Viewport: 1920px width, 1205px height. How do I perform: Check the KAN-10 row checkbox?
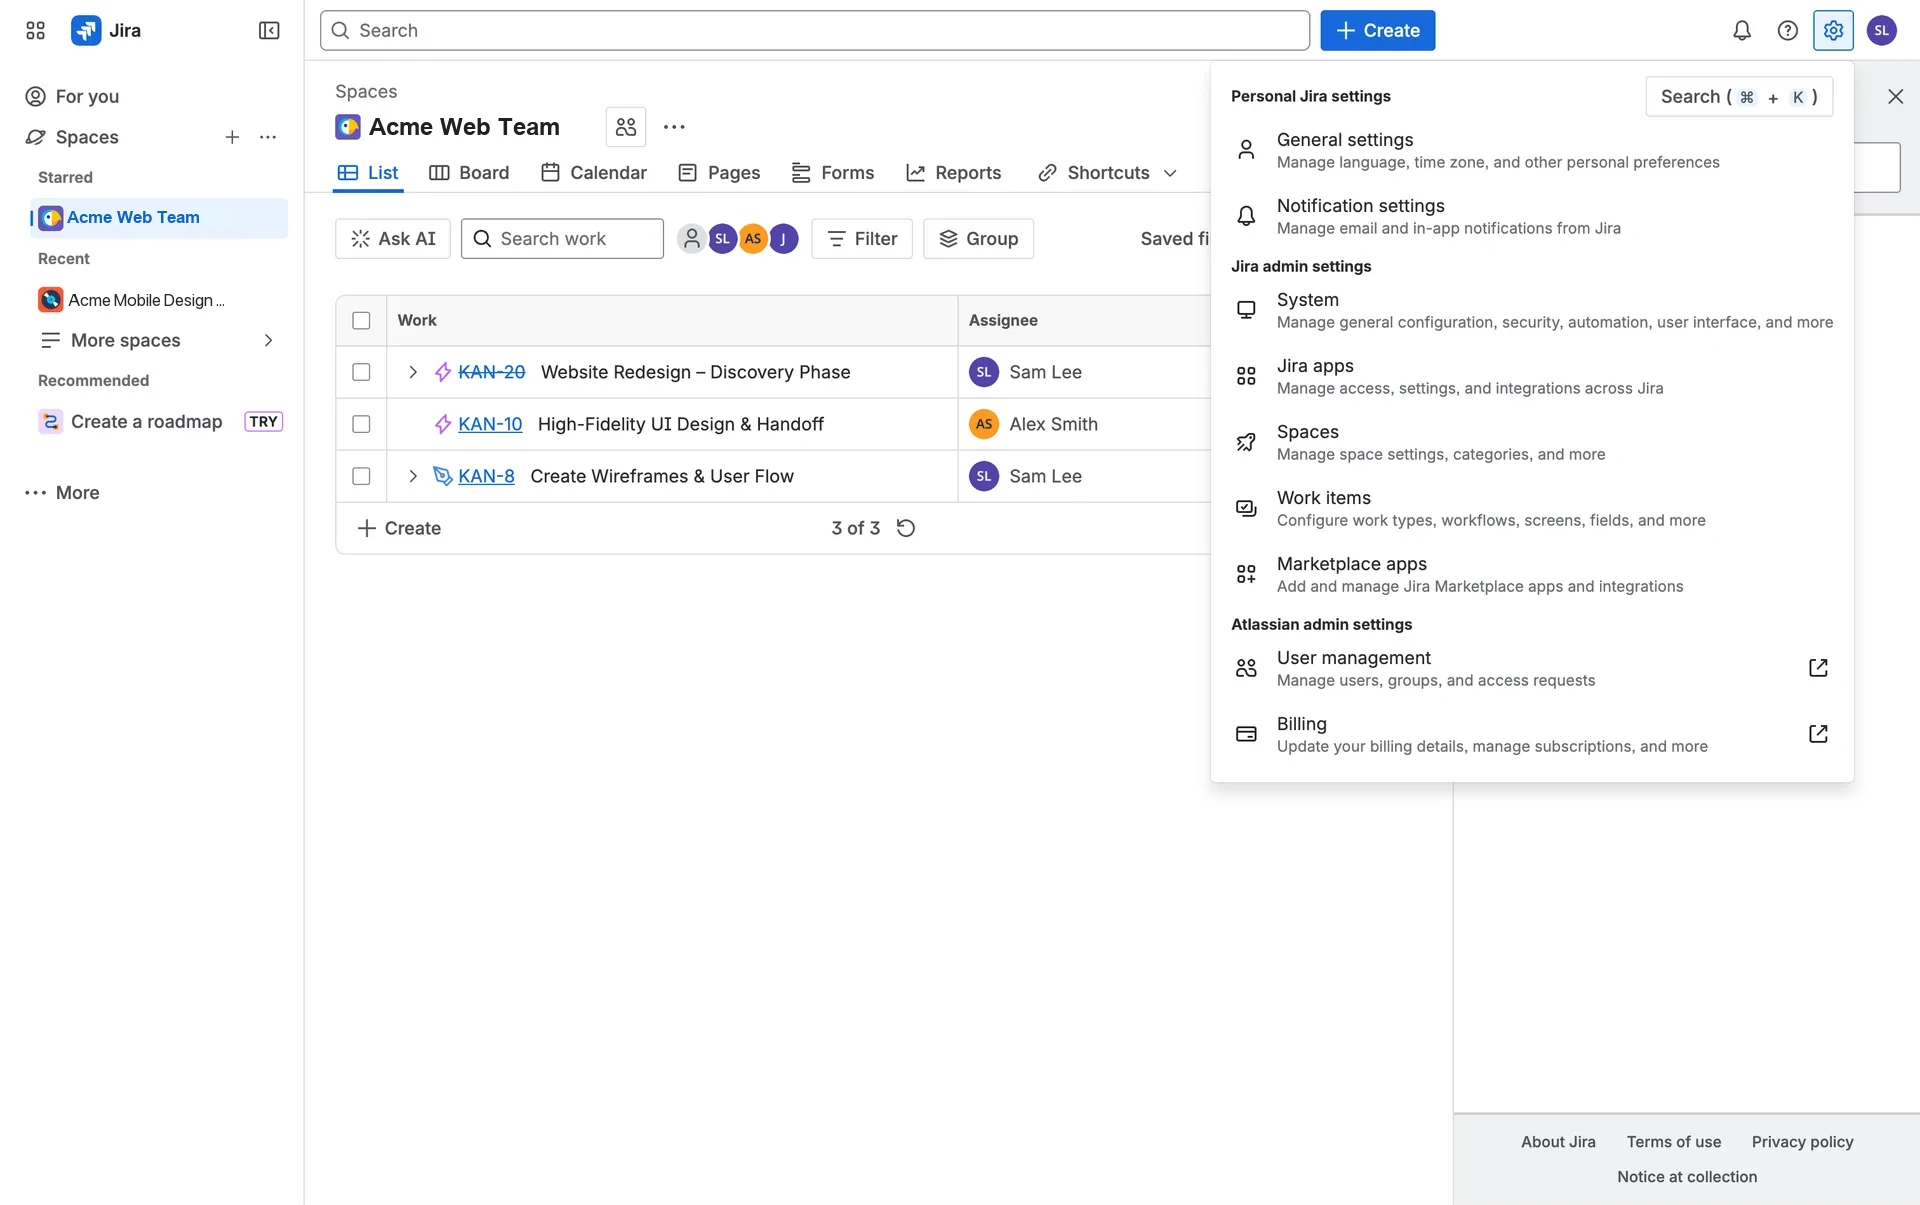[361, 424]
